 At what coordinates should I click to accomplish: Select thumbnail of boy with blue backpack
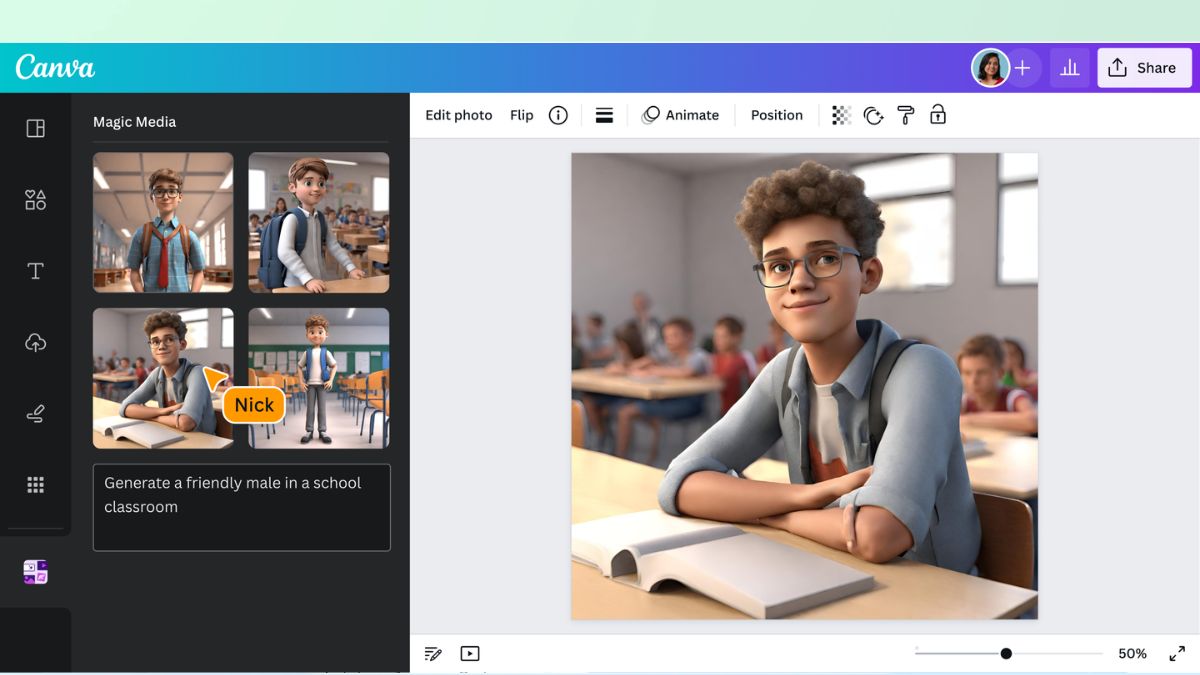[x=319, y=222]
